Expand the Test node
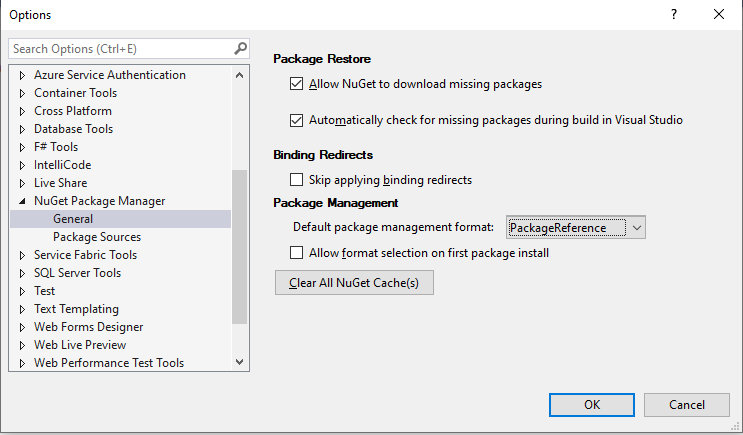 [22, 291]
